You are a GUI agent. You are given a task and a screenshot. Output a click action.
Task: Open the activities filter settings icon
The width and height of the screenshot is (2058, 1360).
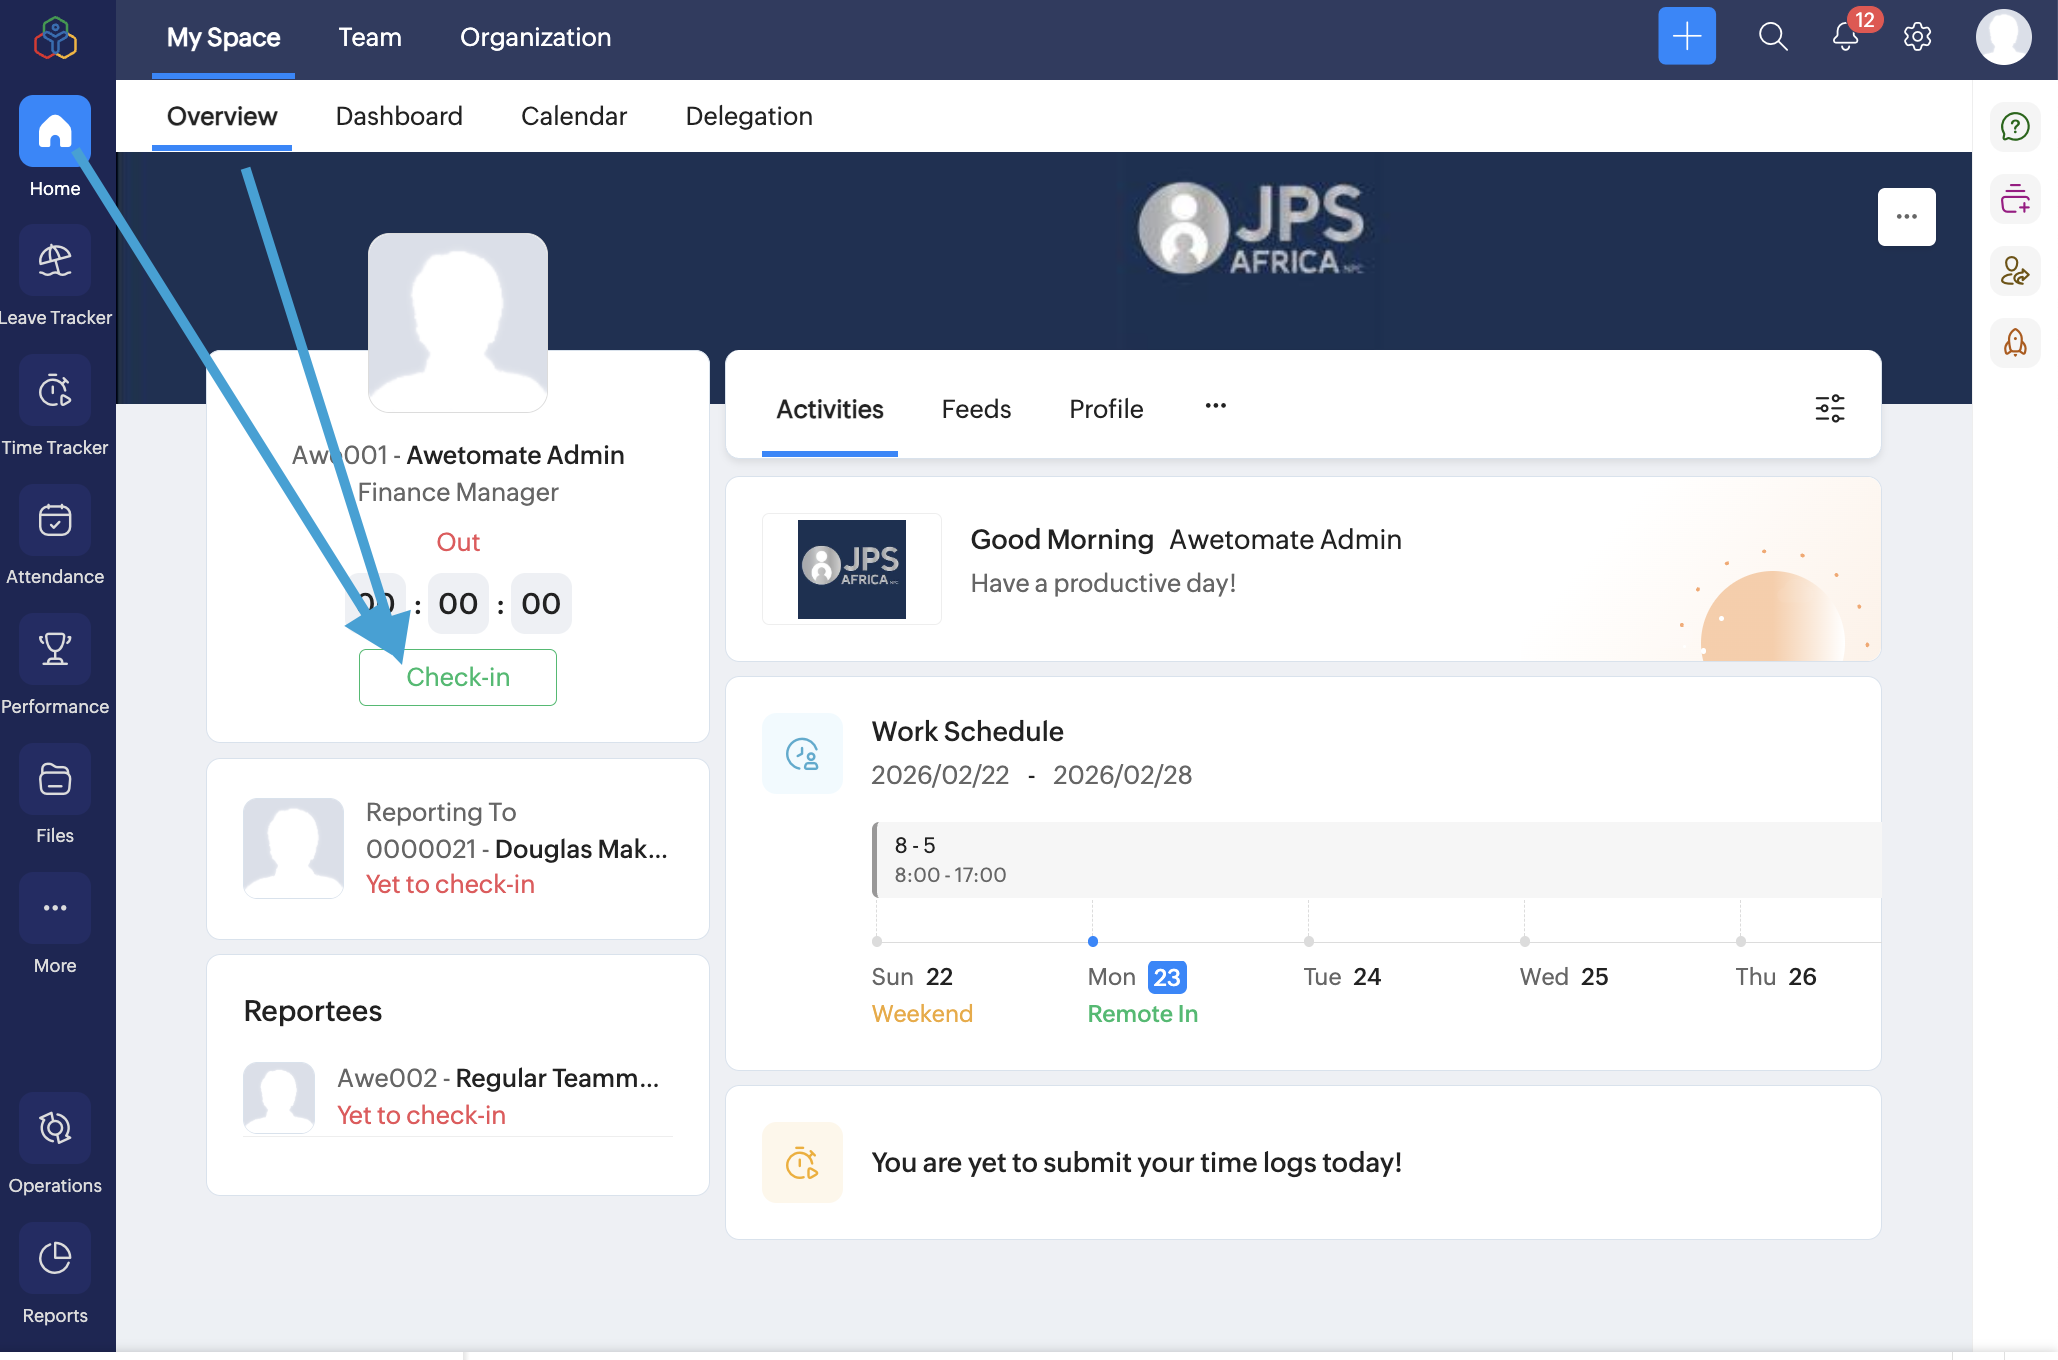pyautogui.click(x=1829, y=408)
